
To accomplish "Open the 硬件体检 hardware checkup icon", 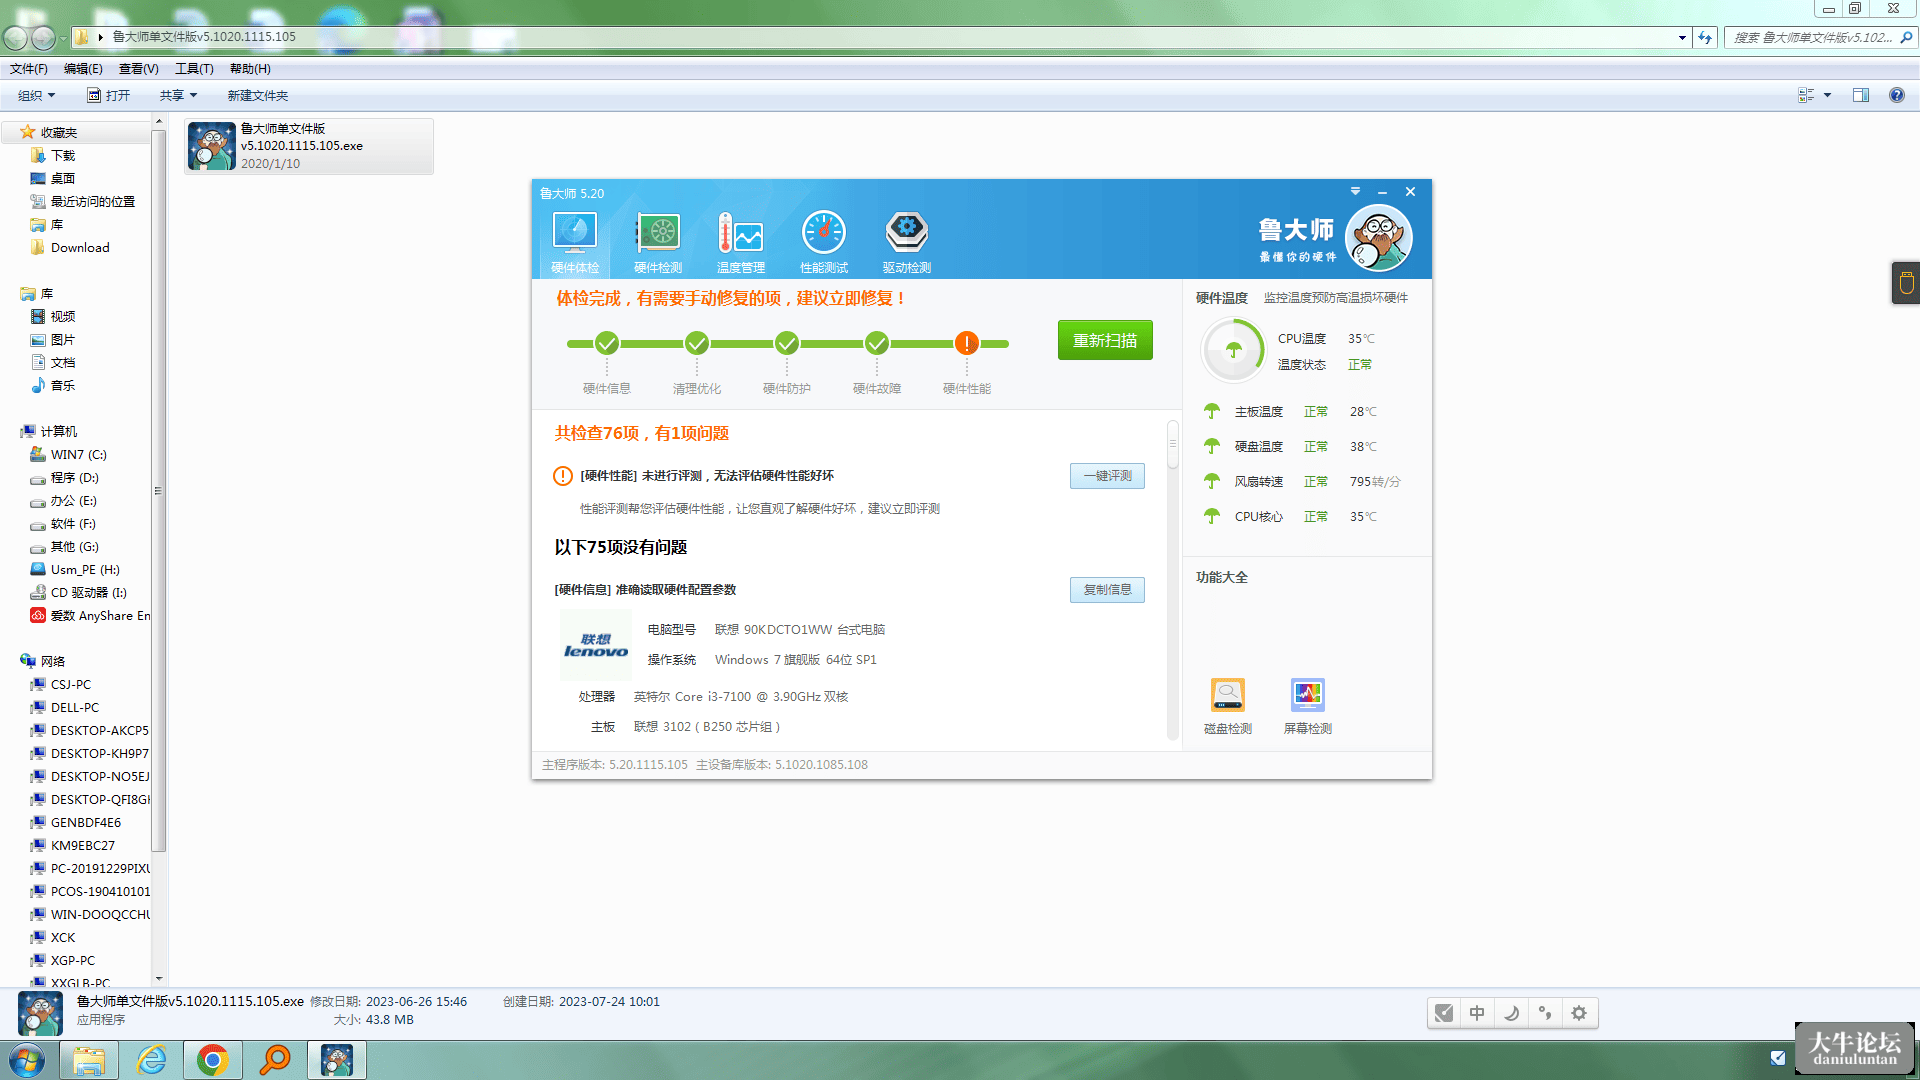I will [575, 242].
